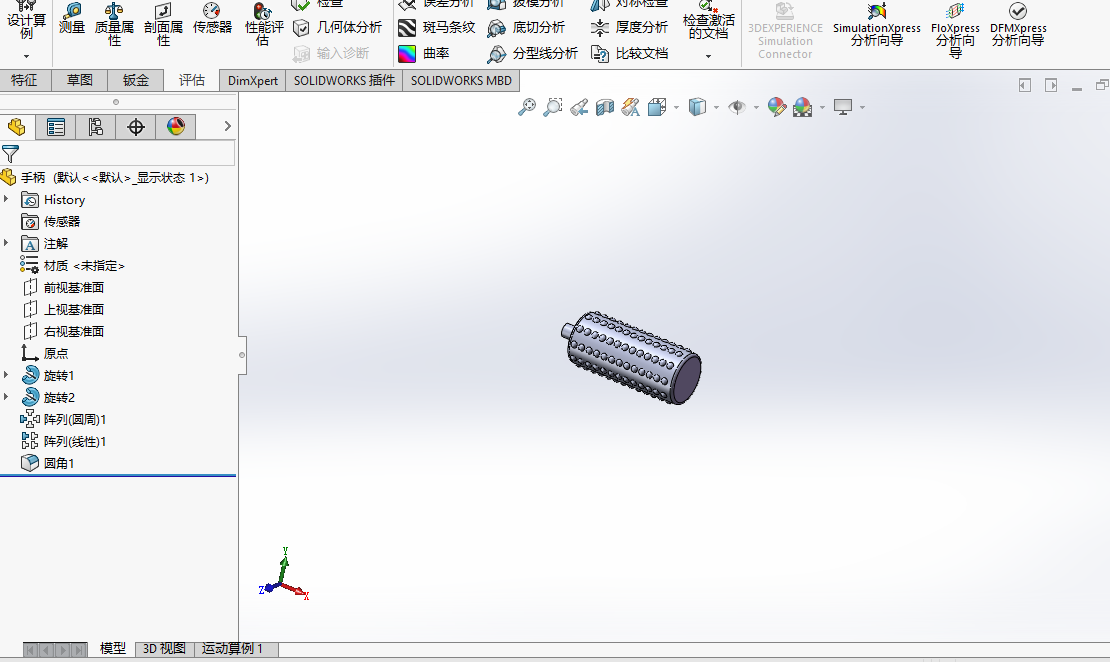Click Zoom to Fit icon

click(x=527, y=107)
